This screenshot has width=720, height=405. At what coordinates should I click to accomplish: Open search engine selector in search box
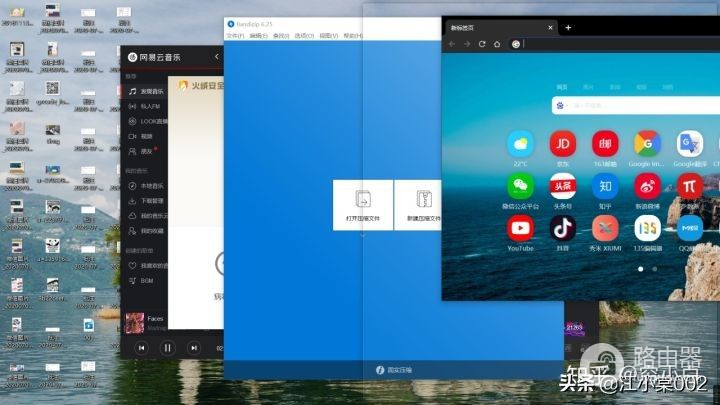[560, 106]
